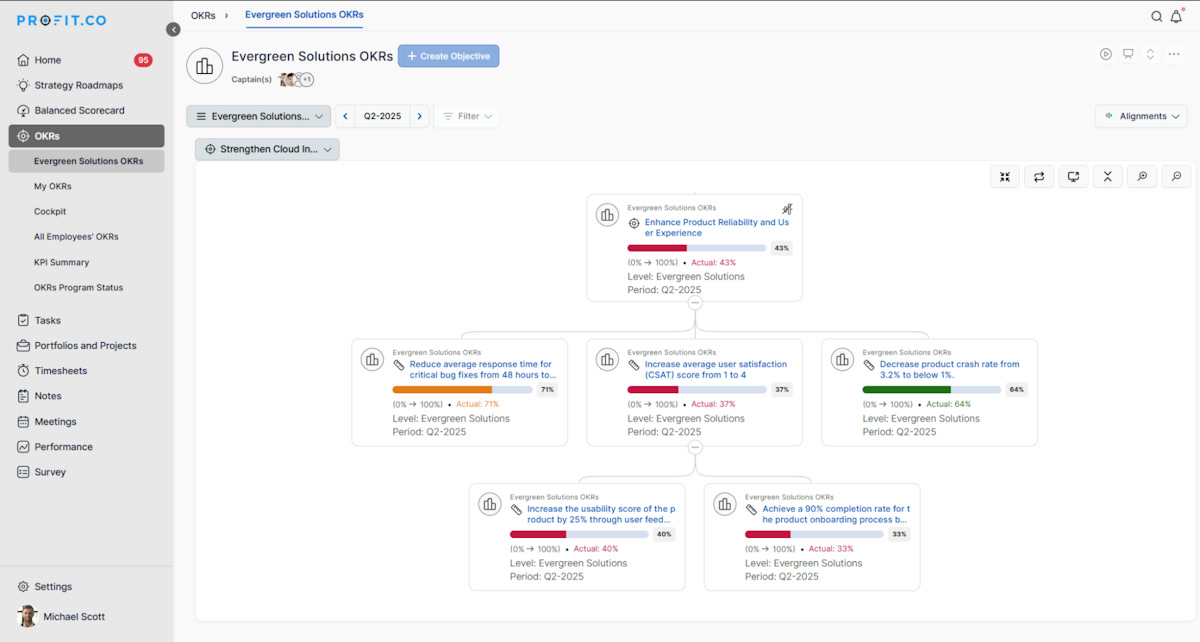The height and width of the screenshot is (642, 1200).
Task: Open Balanced Scorecard in sidebar
Action: pos(80,111)
